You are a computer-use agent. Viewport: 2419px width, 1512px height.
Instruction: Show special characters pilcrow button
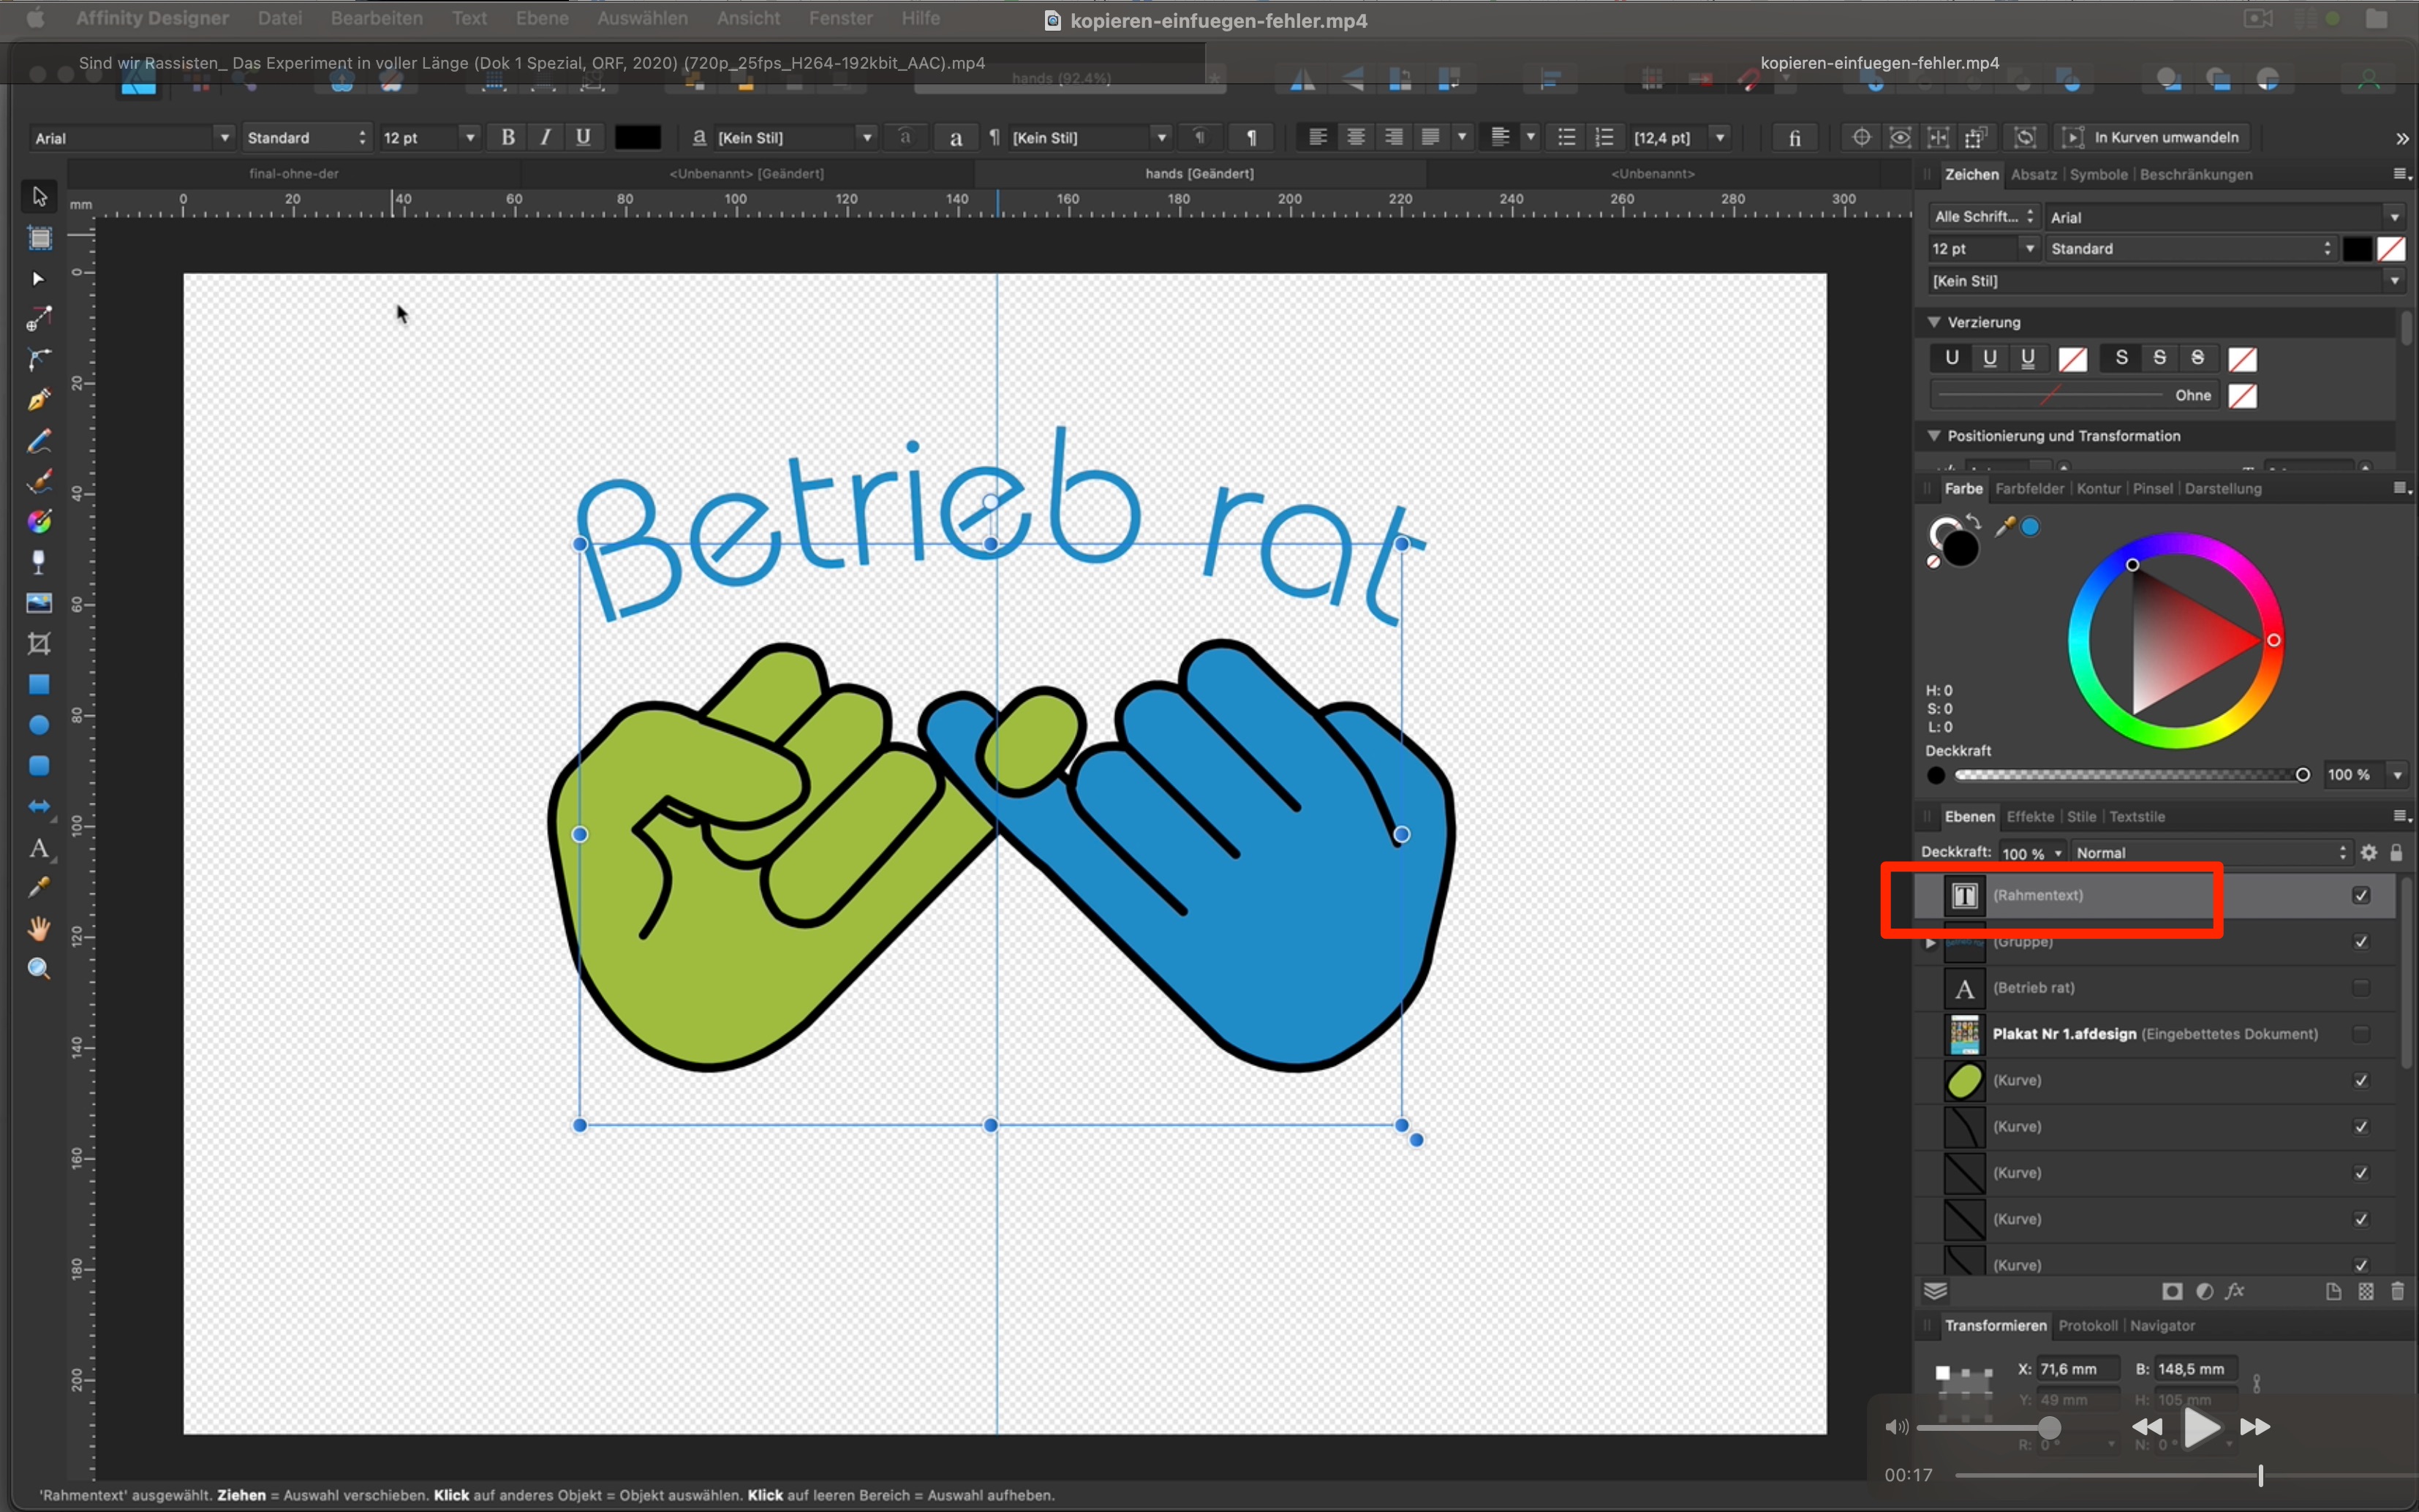click(x=1251, y=138)
